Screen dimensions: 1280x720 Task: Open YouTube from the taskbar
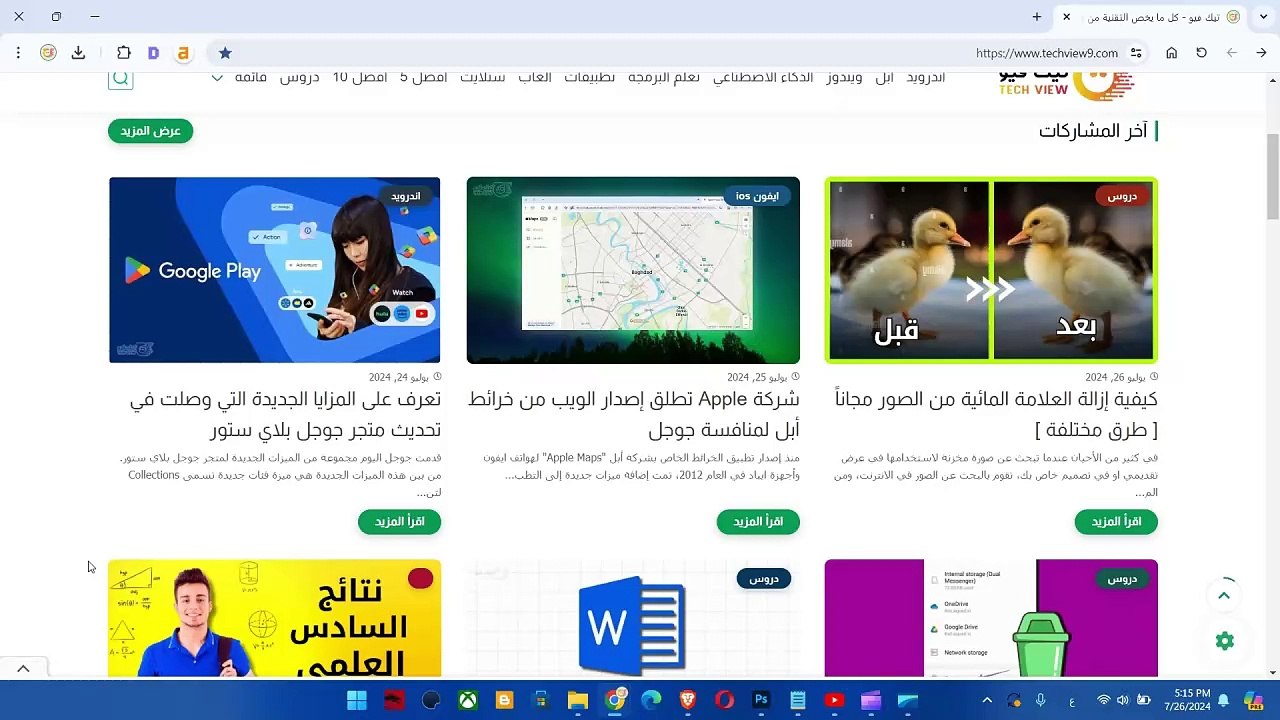click(x=834, y=701)
